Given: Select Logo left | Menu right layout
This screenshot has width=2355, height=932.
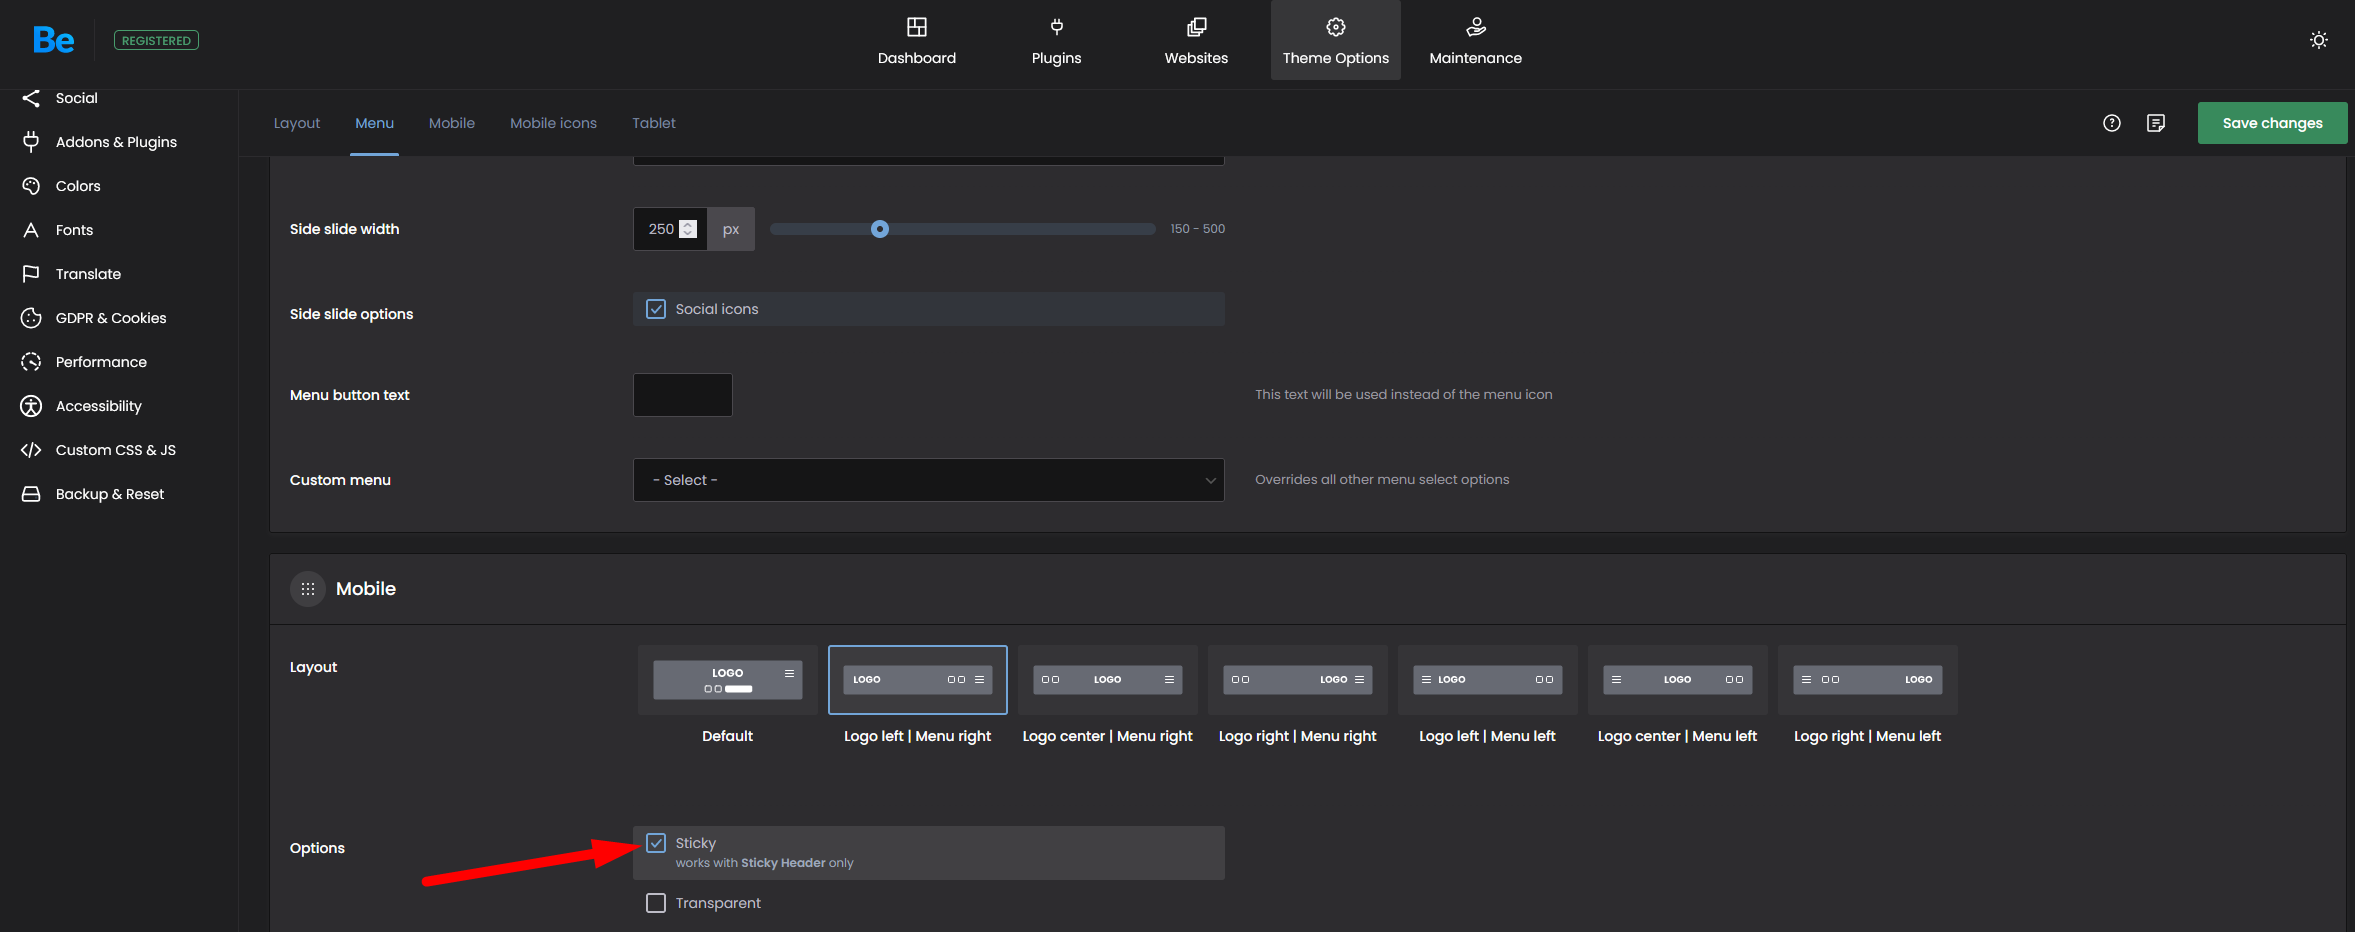Looking at the screenshot, I should pyautogui.click(x=918, y=680).
